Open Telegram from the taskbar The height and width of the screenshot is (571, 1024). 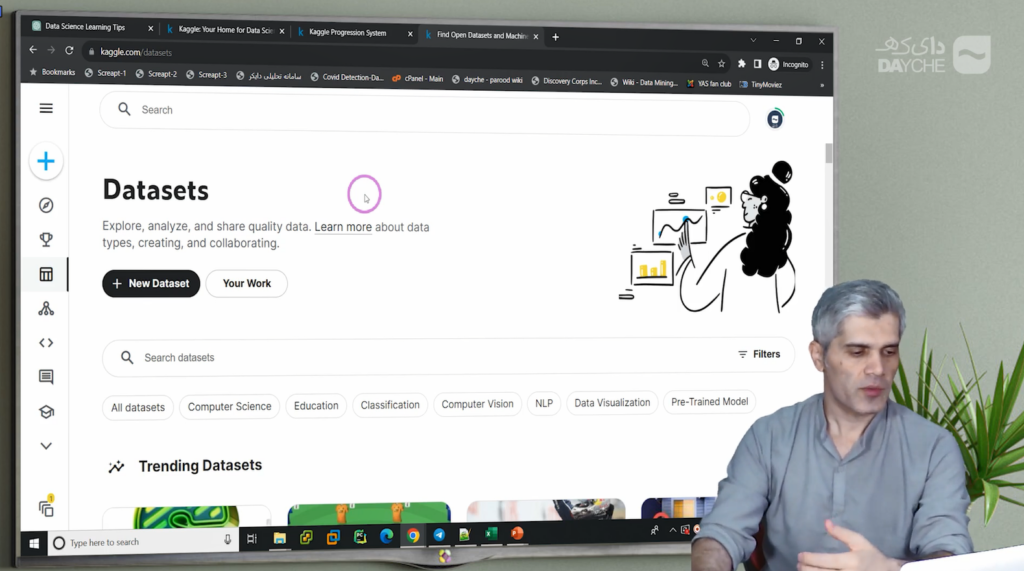tap(439, 535)
